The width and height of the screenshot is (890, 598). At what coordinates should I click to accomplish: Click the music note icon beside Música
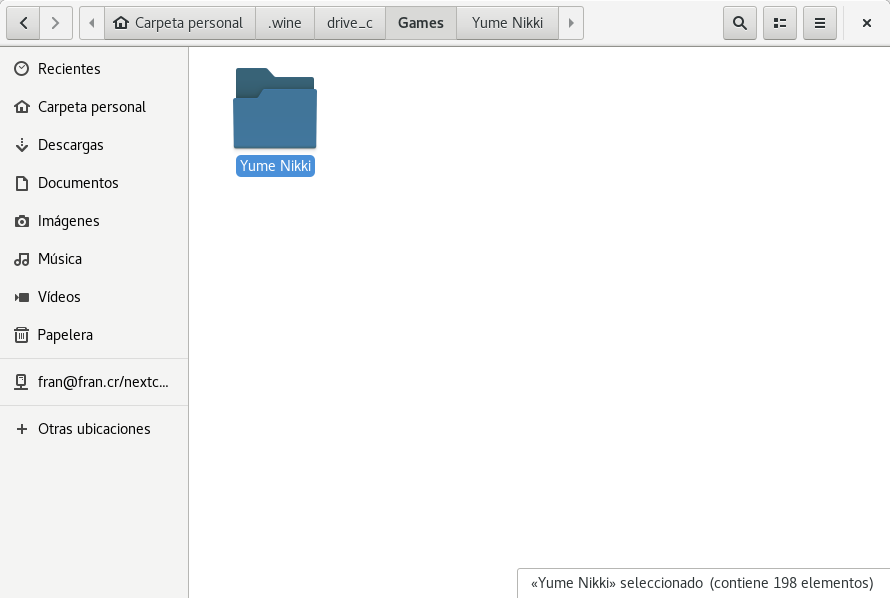(x=22, y=259)
